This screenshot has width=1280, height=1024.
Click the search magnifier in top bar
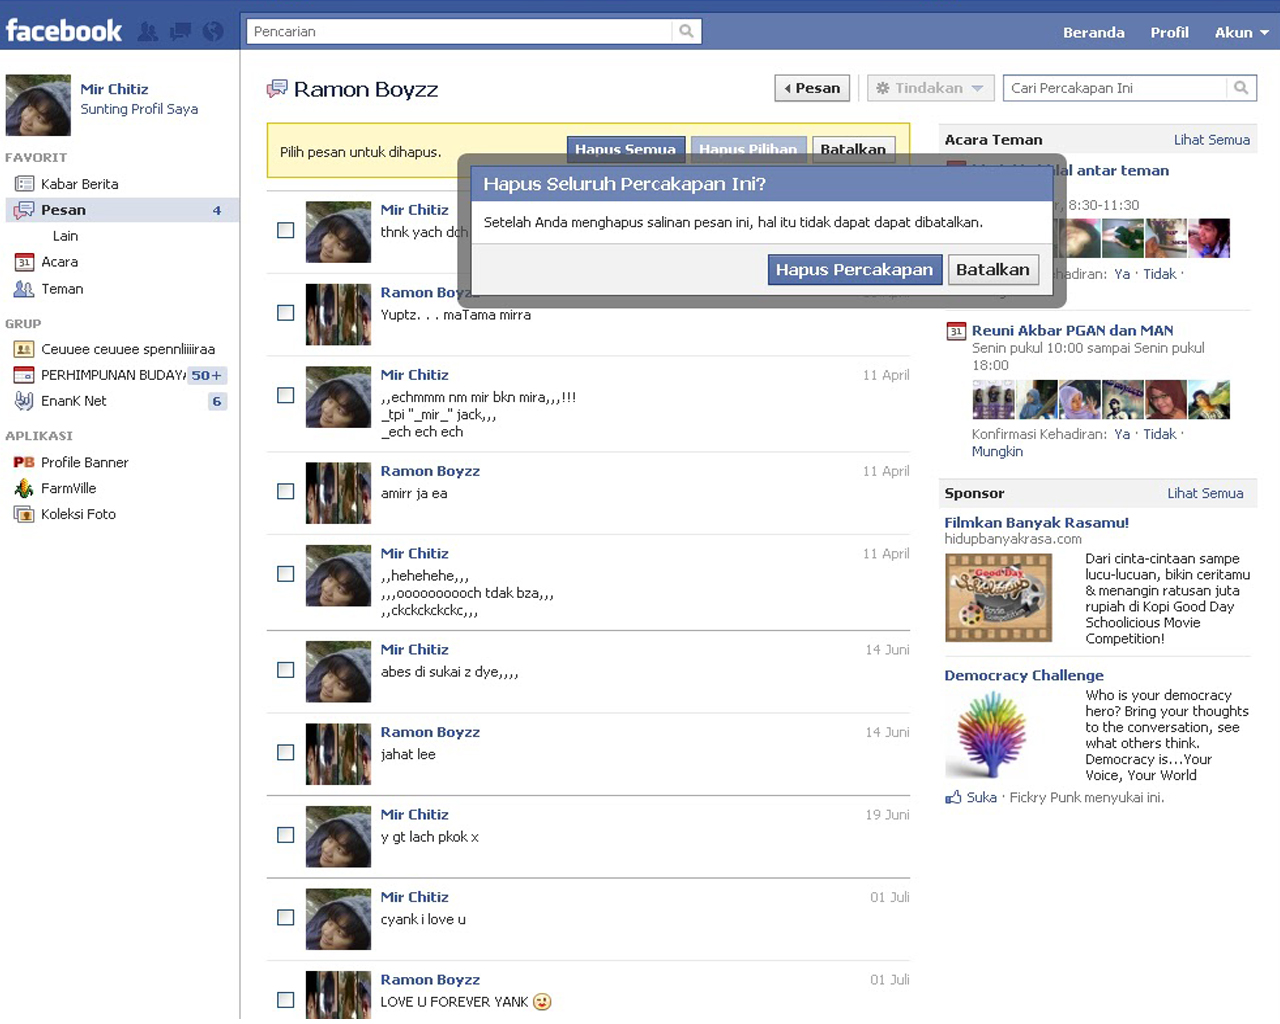[686, 31]
